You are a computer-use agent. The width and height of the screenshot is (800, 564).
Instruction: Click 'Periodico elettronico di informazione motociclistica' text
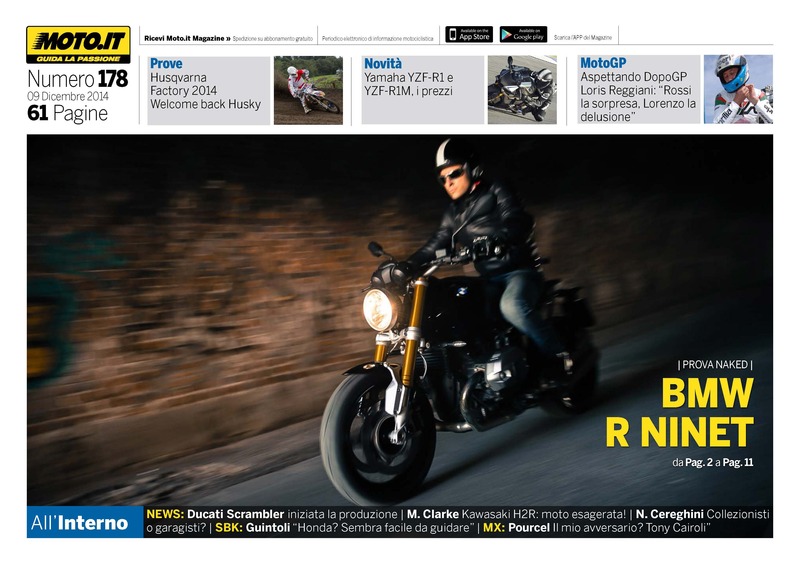[378, 39]
